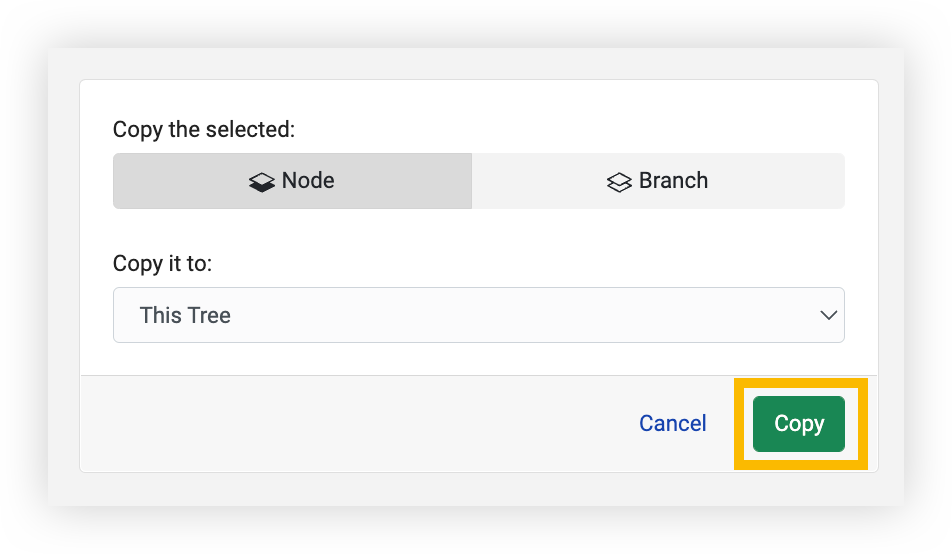This screenshot has height=554, width=952.
Task: Select the Node copy option
Action: 292,181
